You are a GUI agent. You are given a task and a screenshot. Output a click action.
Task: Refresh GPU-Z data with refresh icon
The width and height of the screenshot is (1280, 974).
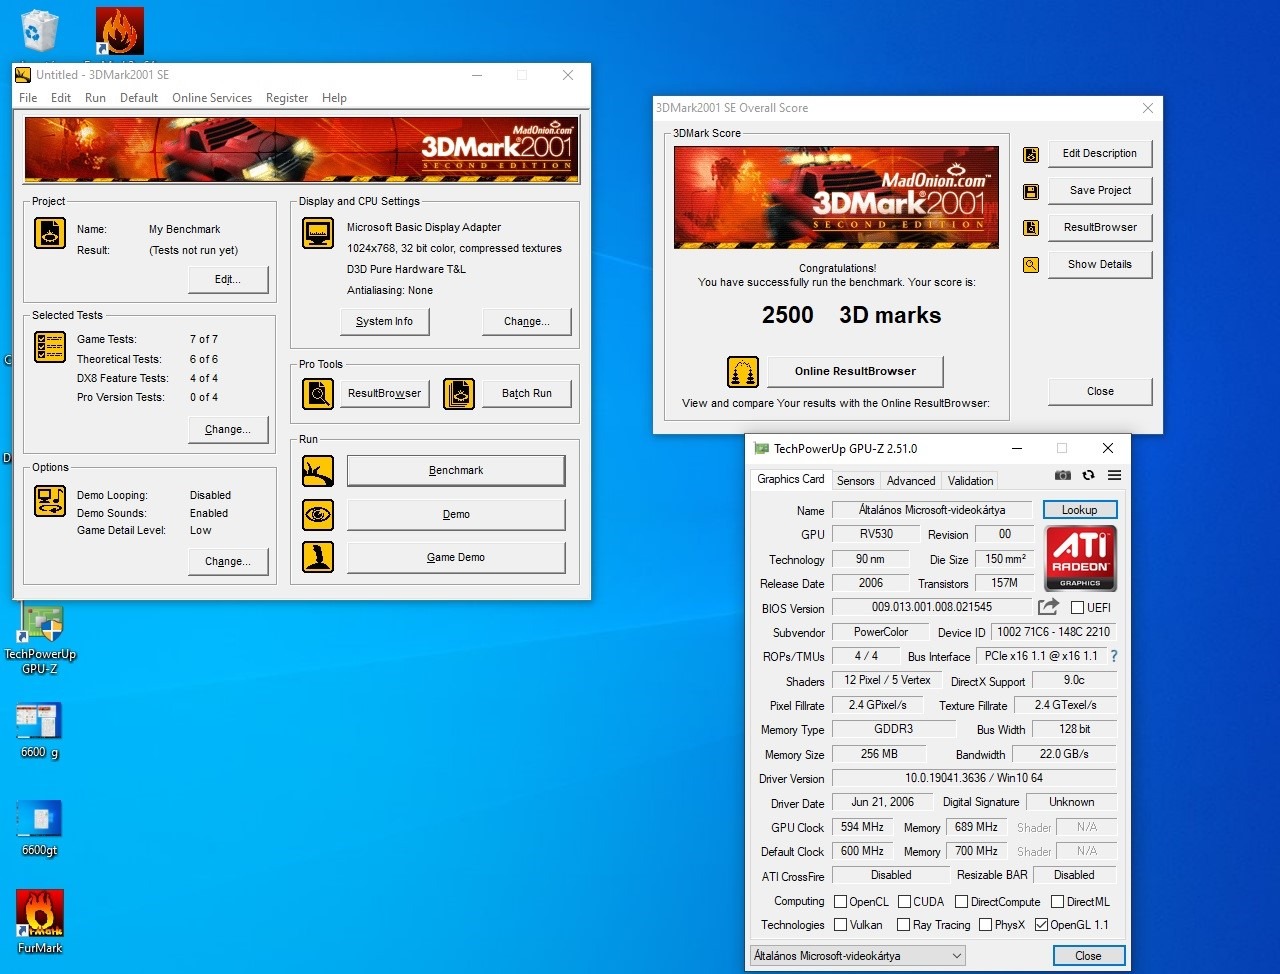point(1088,476)
